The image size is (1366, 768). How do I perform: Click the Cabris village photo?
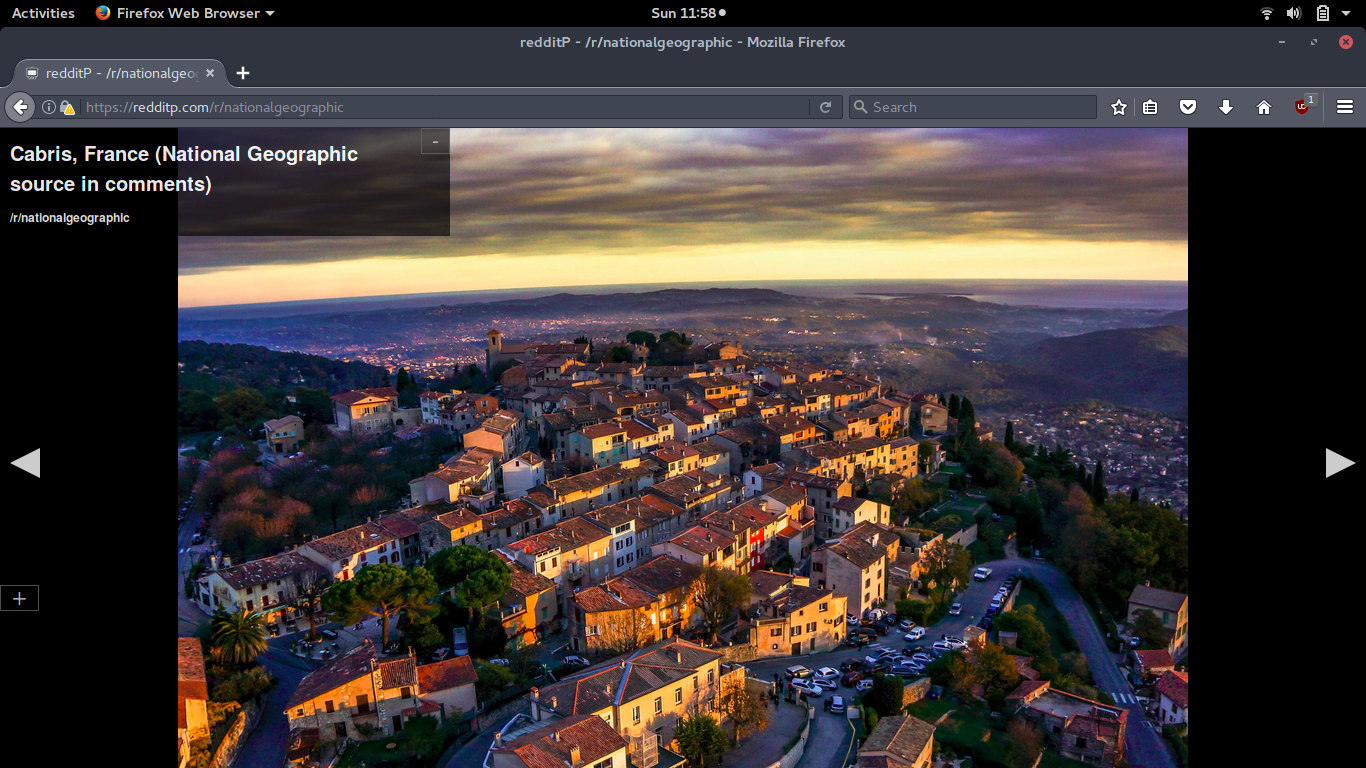click(683, 448)
